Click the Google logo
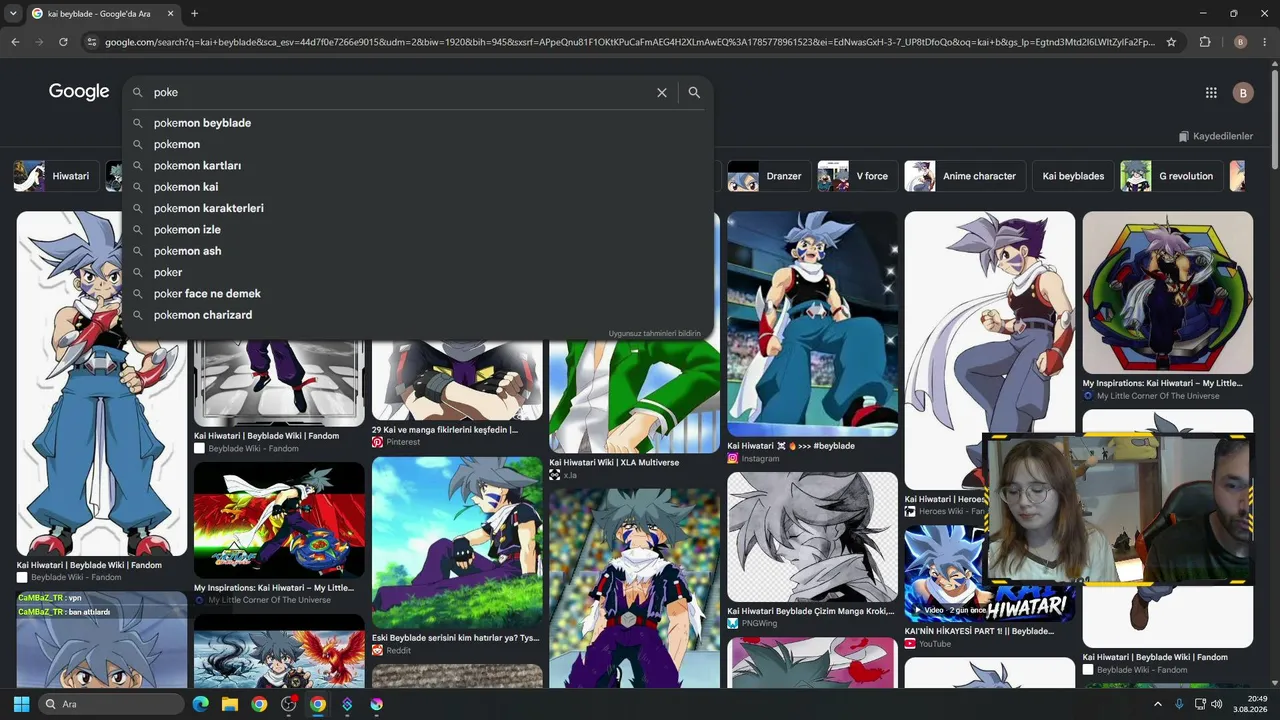This screenshot has height=720, width=1280. [x=79, y=92]
